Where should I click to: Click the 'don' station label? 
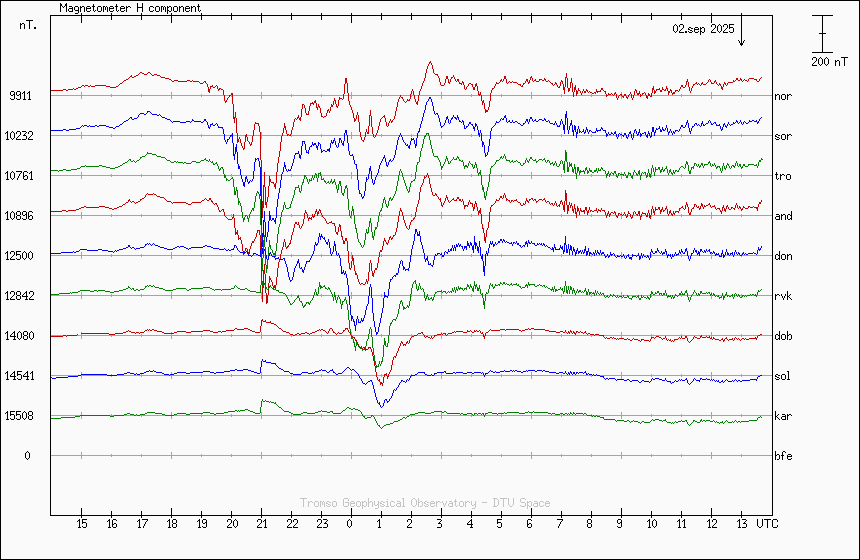click(x=783, y=256)
